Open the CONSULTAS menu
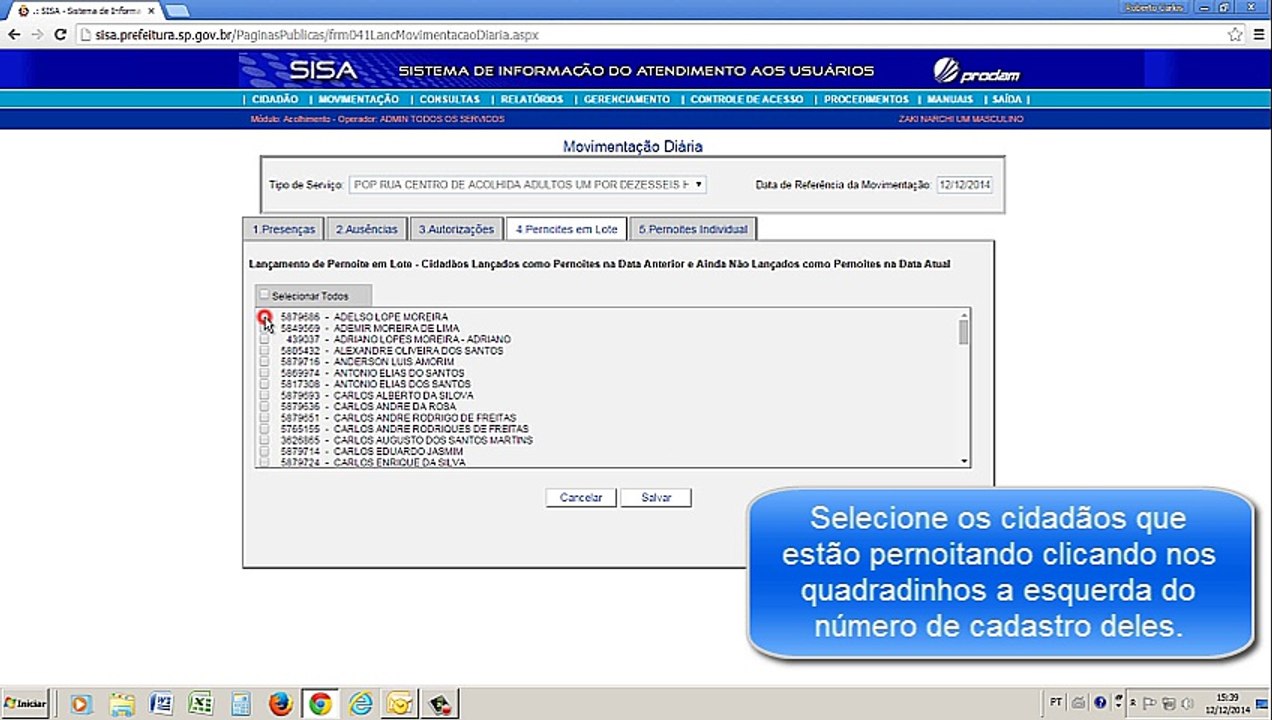1272x720 pixels. [x=449, y=99]
